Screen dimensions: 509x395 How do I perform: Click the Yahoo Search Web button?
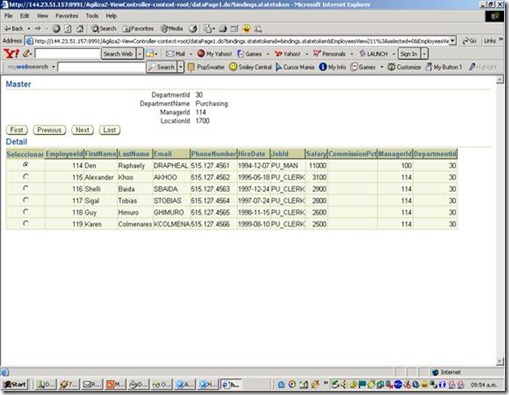[118, 54]
